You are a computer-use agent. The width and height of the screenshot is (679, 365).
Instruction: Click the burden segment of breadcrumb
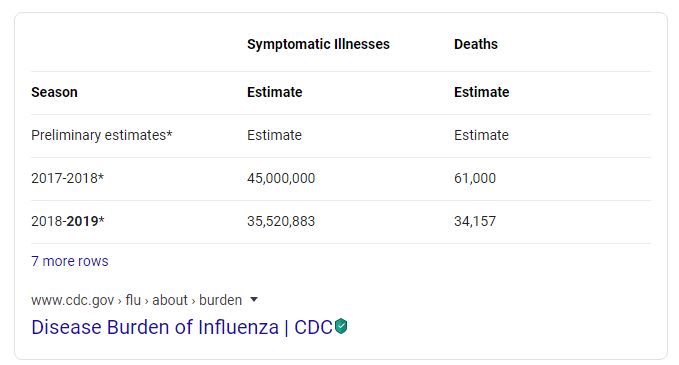pyautogui.click(x=220, y=300)
